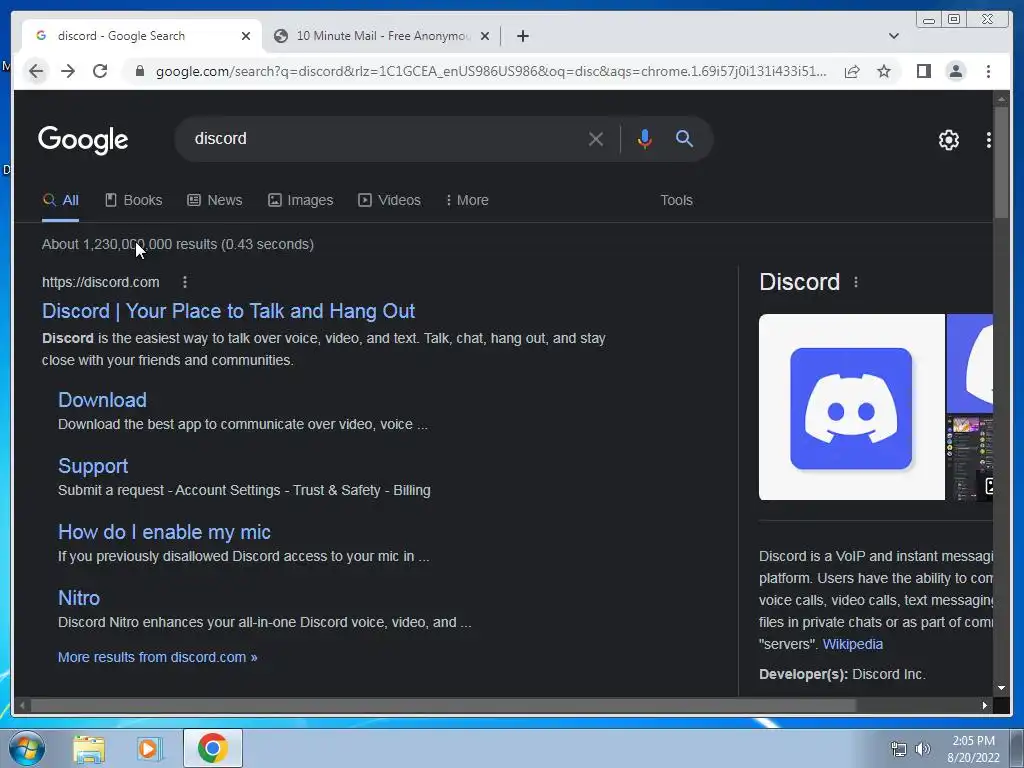Select the All results tab
This screenshot has width=1024, height=768.
point(61,200)
